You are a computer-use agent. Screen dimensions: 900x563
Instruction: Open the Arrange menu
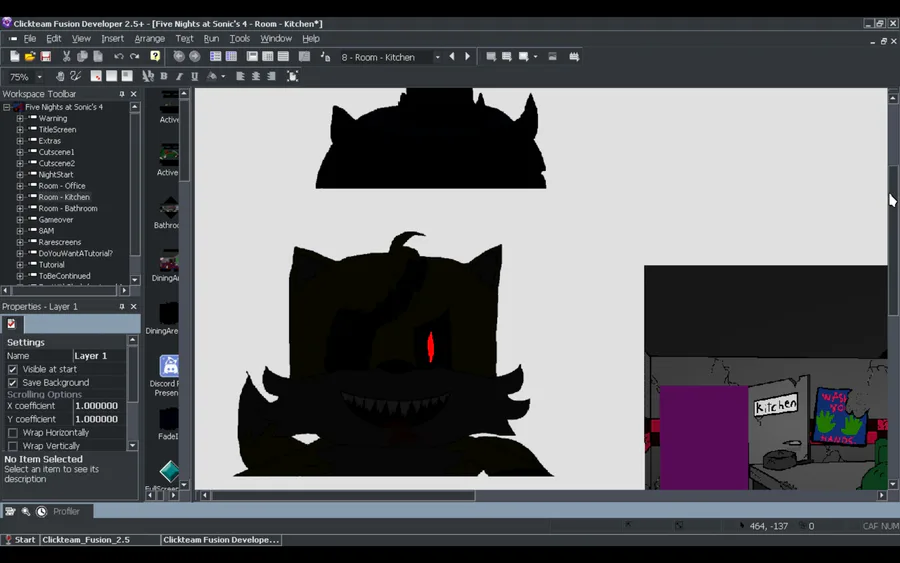click(x=149, y=38)
